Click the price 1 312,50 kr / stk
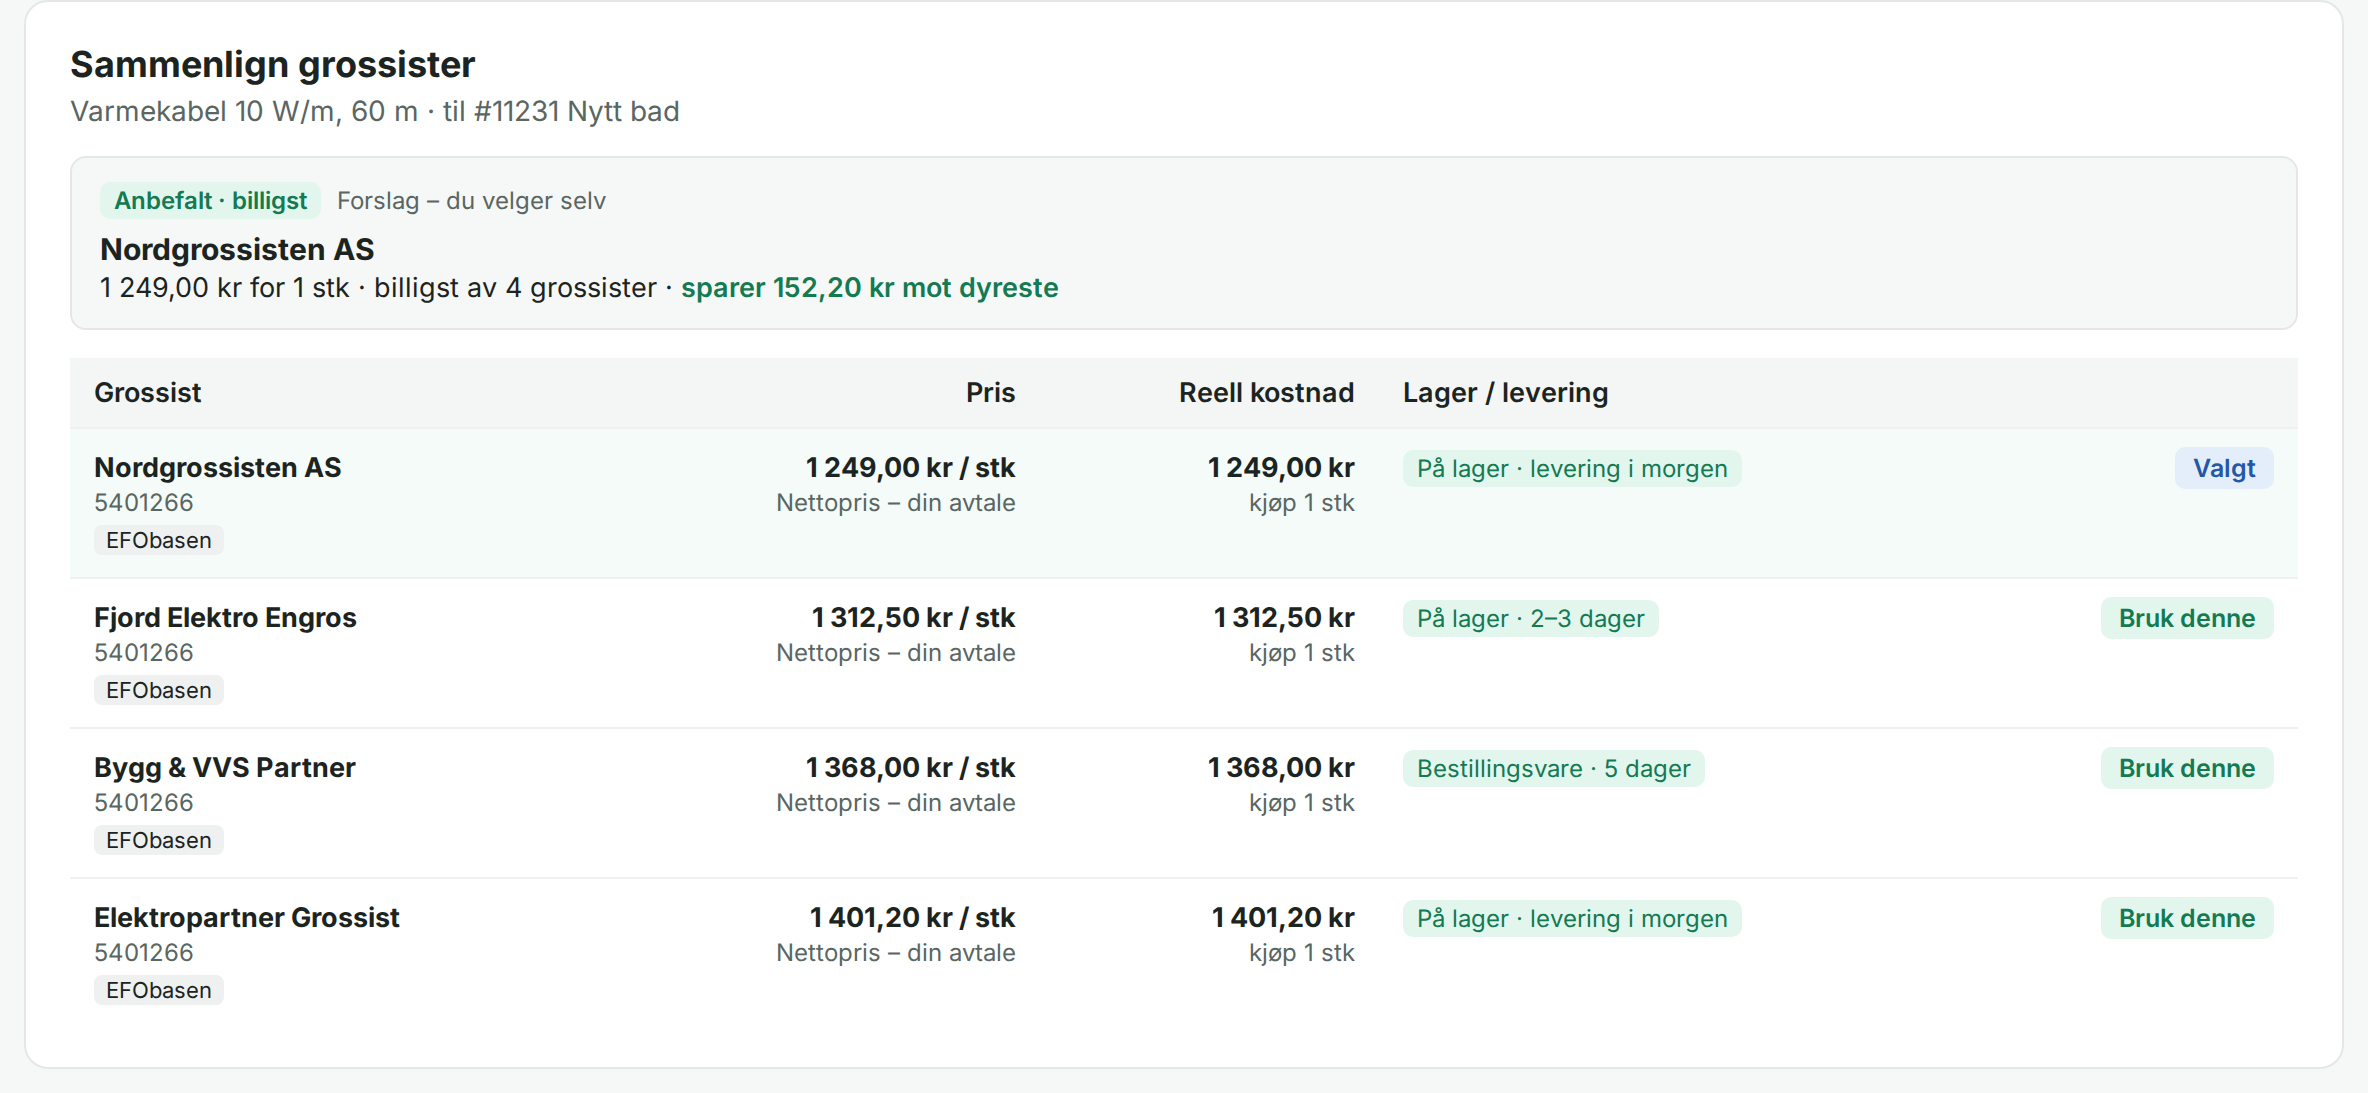This screenshot has width=2368, height=1093. [913, 617]
